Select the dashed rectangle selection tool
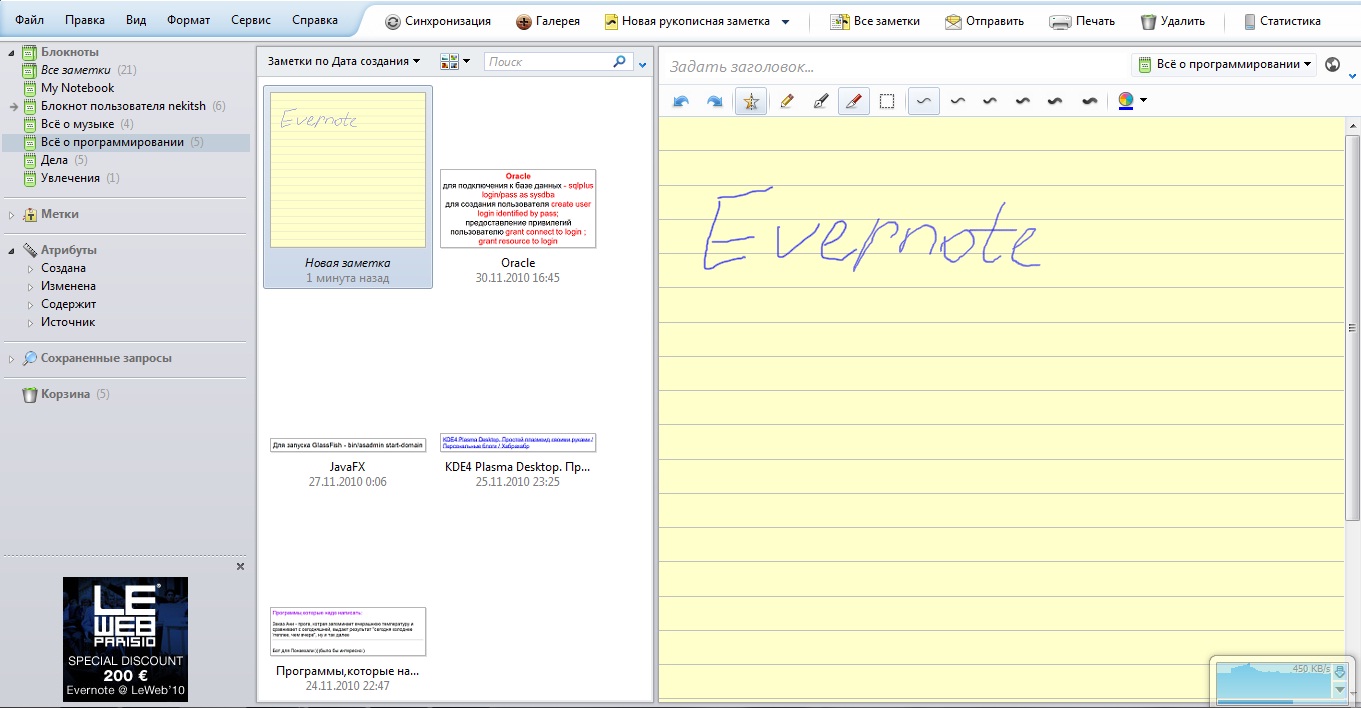1361x708 pixels. 886,101
